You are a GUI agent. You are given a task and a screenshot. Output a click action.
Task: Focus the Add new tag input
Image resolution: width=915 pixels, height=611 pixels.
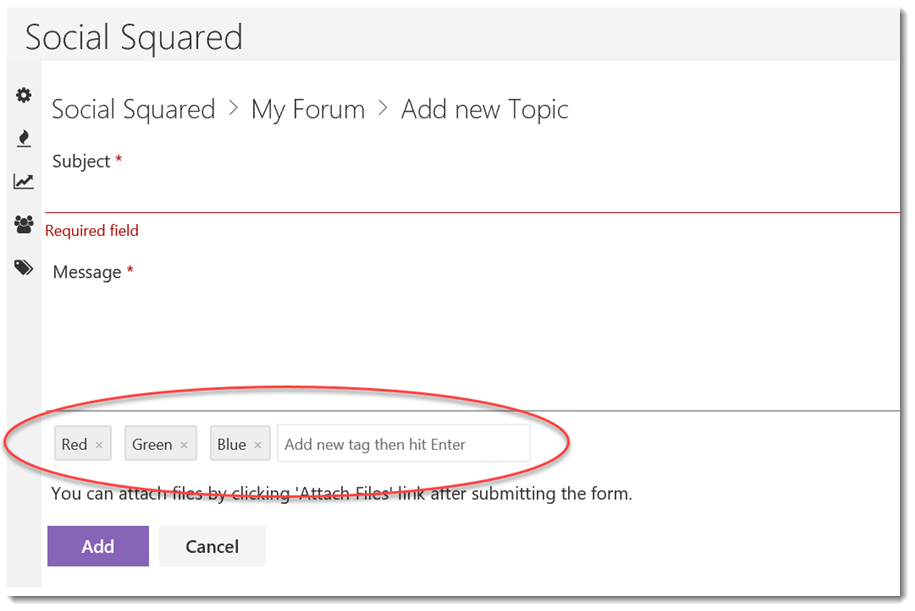pyautogui.click(x=403, y=445)
